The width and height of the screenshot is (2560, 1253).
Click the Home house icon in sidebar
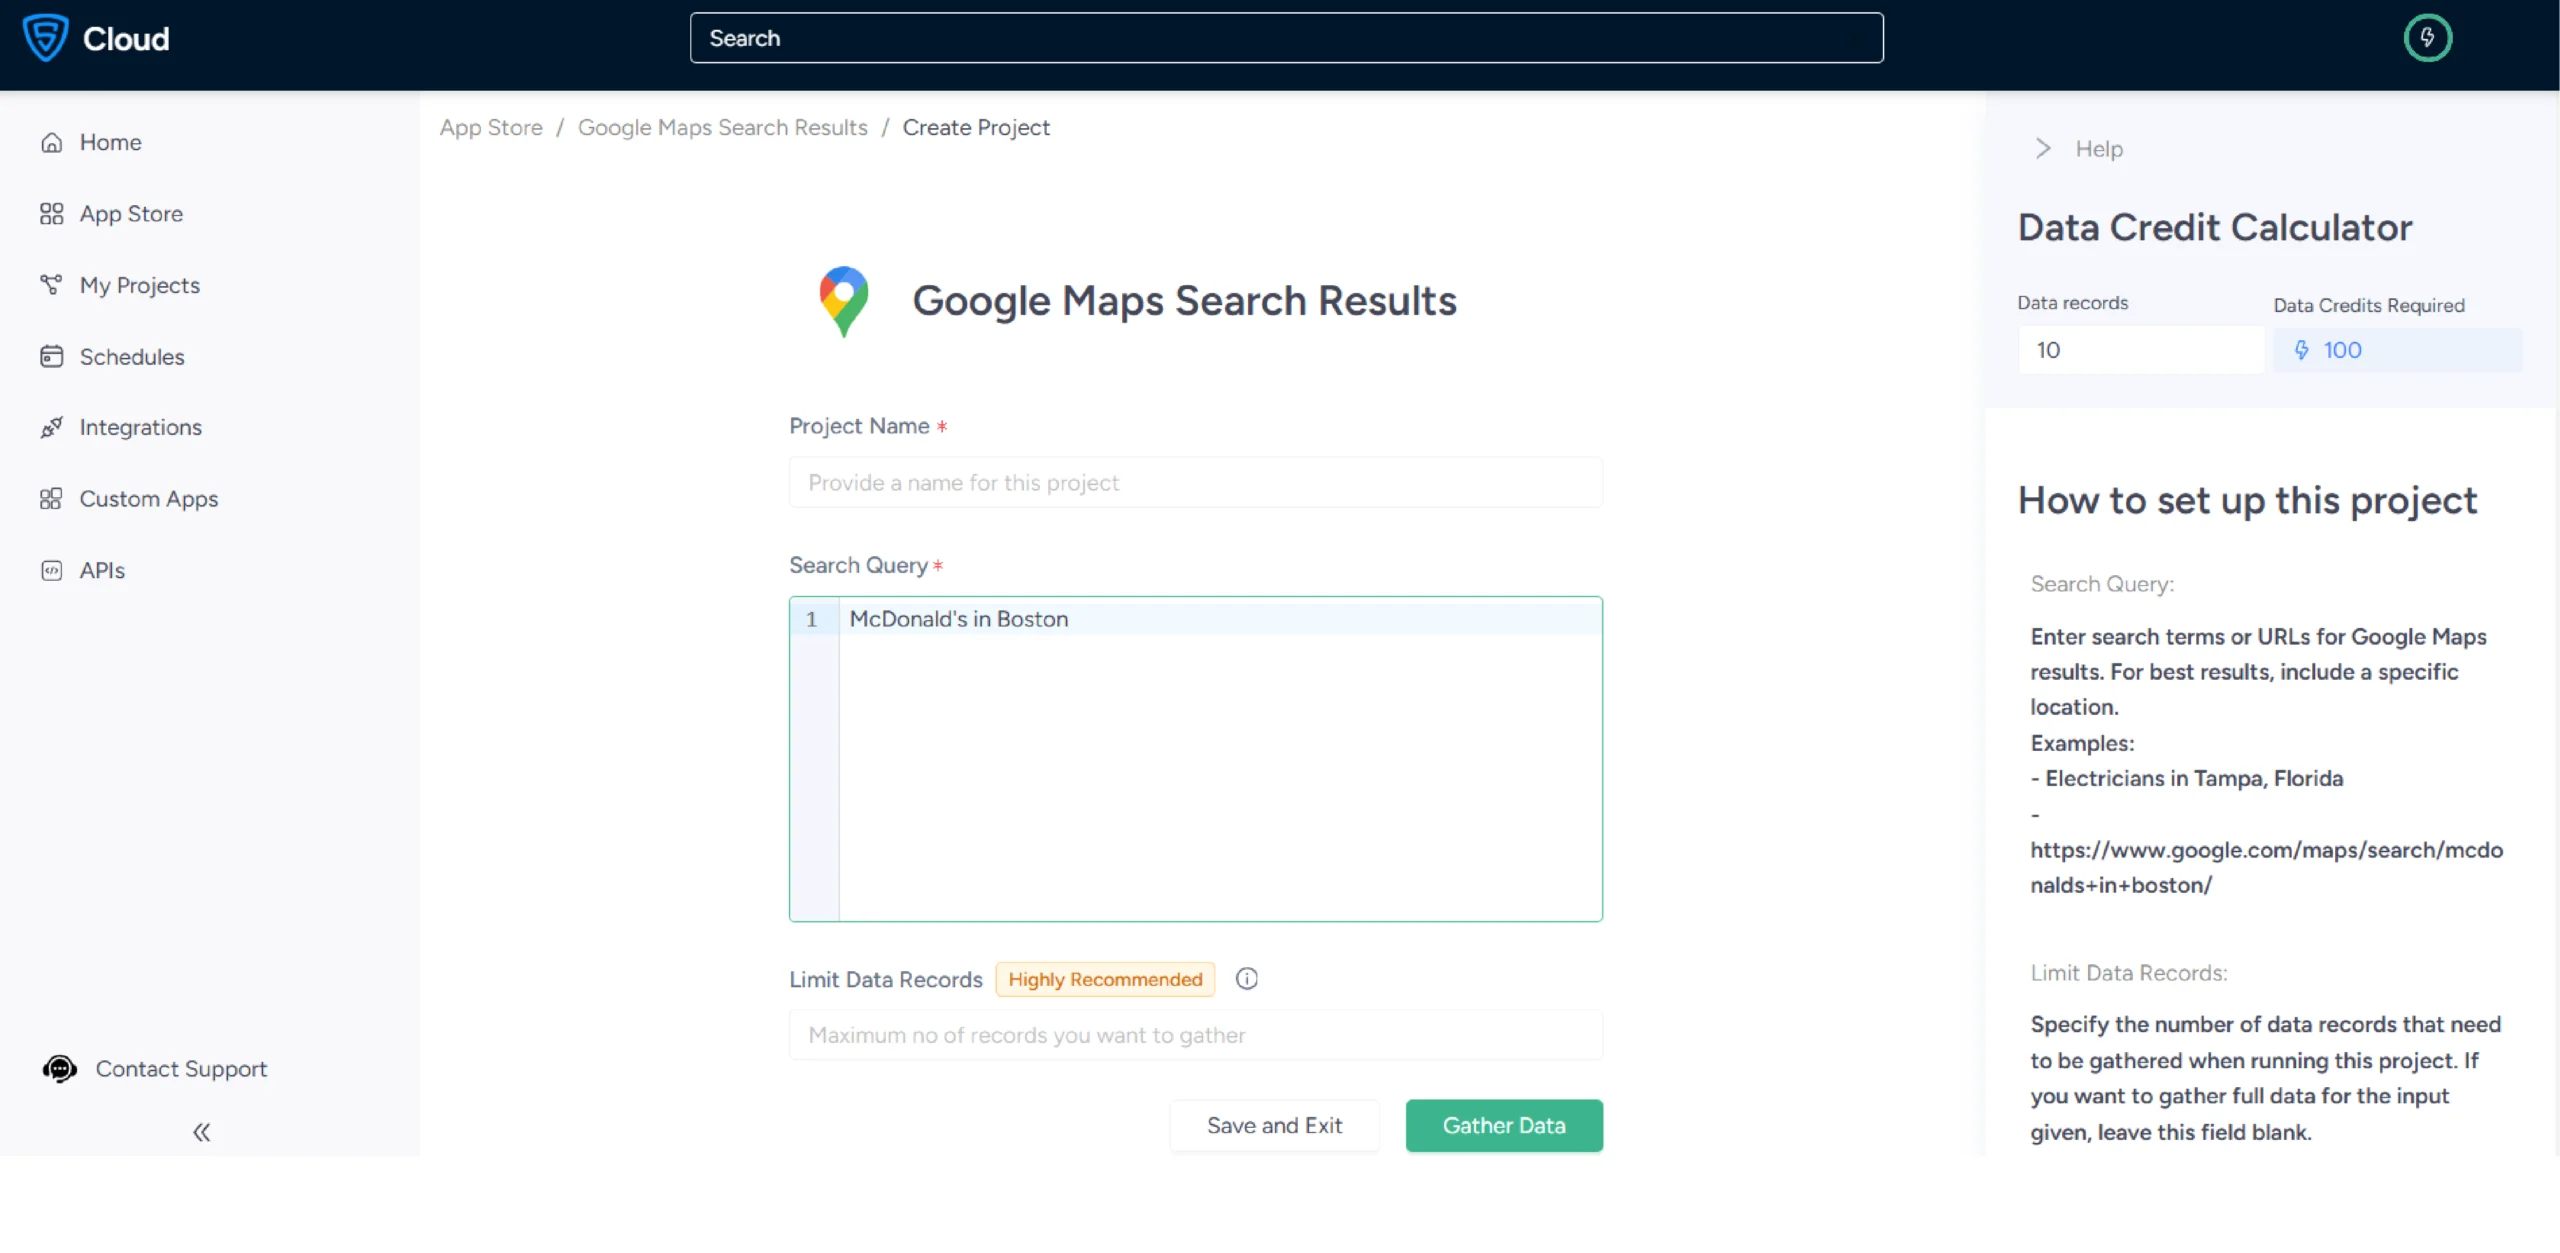pyautogui.click(x=52, y=142)
